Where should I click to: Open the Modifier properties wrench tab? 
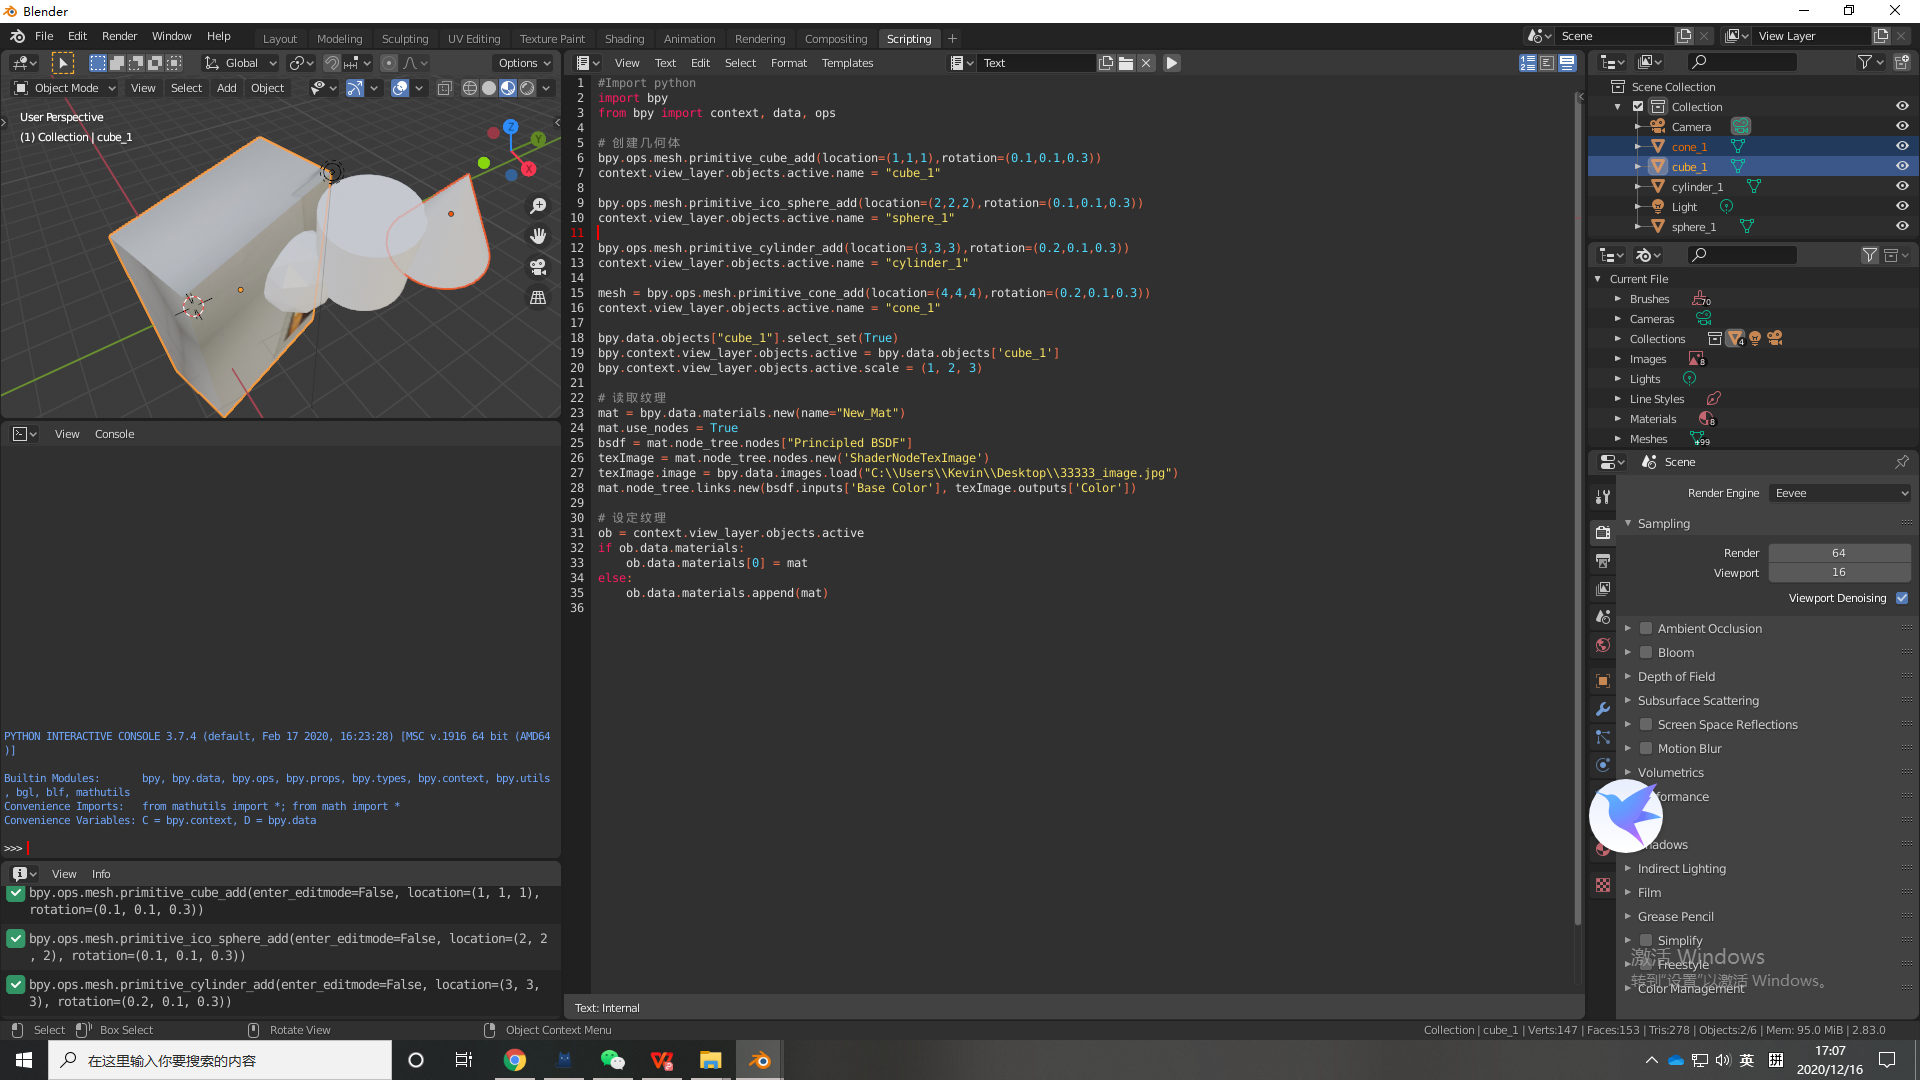pyautogui.click(x=1603, y=709)
